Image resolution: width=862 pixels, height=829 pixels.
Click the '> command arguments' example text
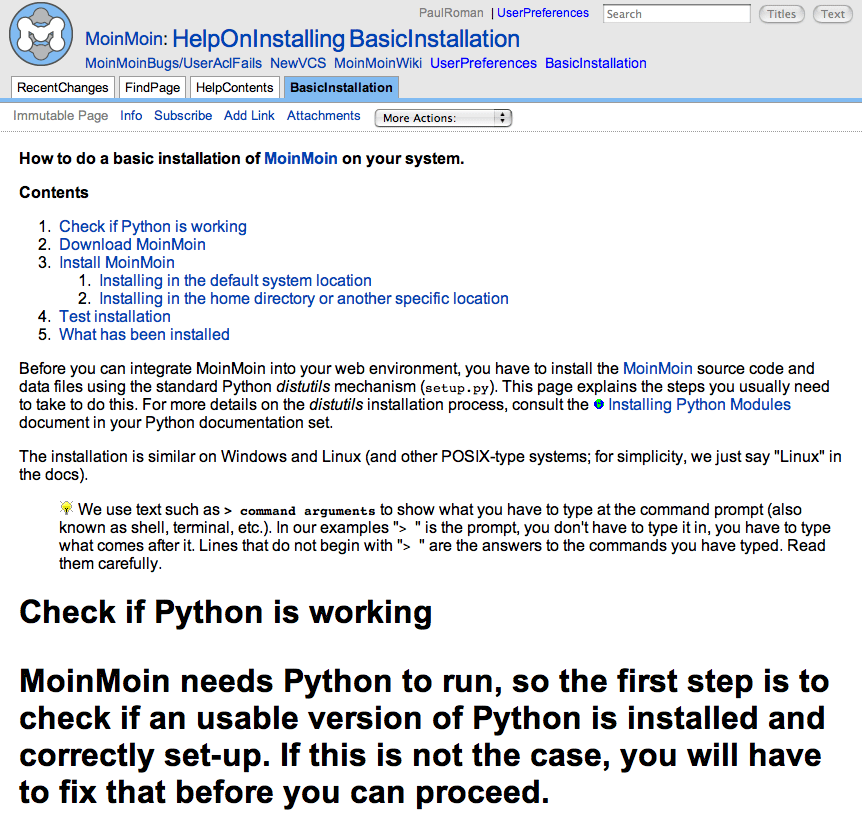coord(299,511)
